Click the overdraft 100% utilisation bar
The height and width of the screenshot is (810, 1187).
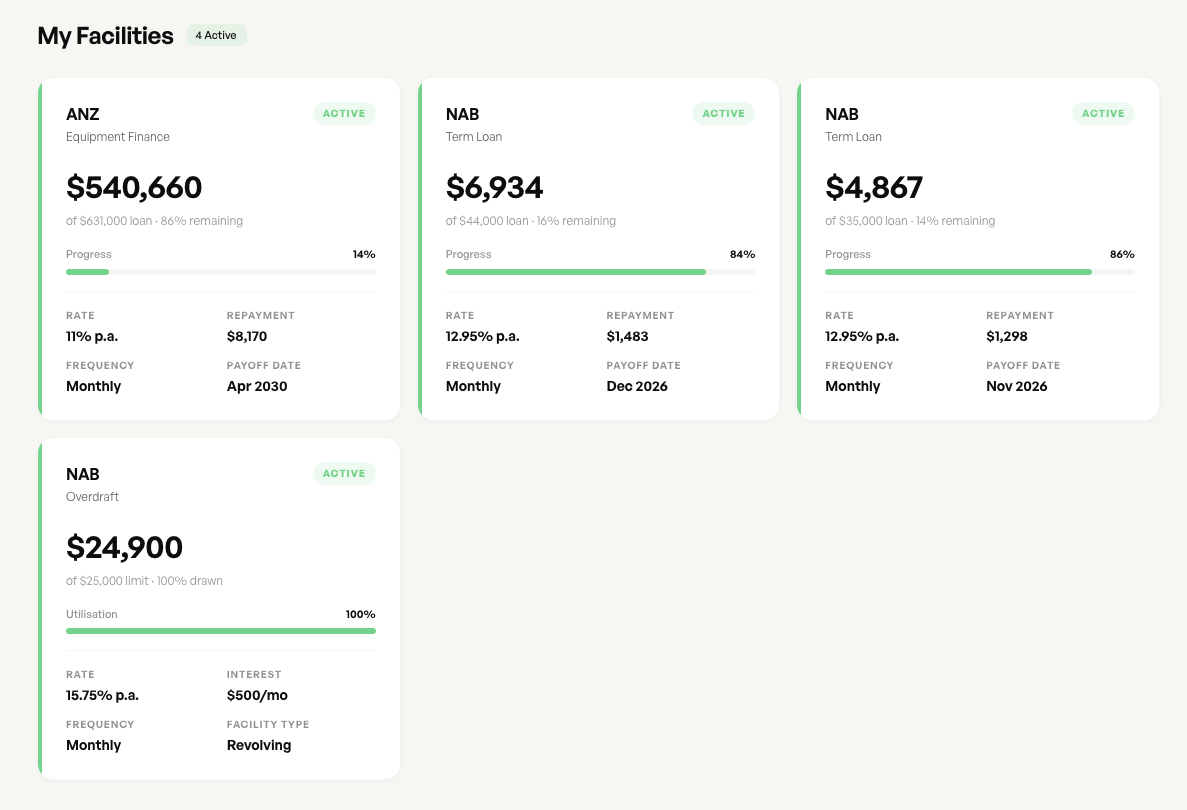coord(221,631)
